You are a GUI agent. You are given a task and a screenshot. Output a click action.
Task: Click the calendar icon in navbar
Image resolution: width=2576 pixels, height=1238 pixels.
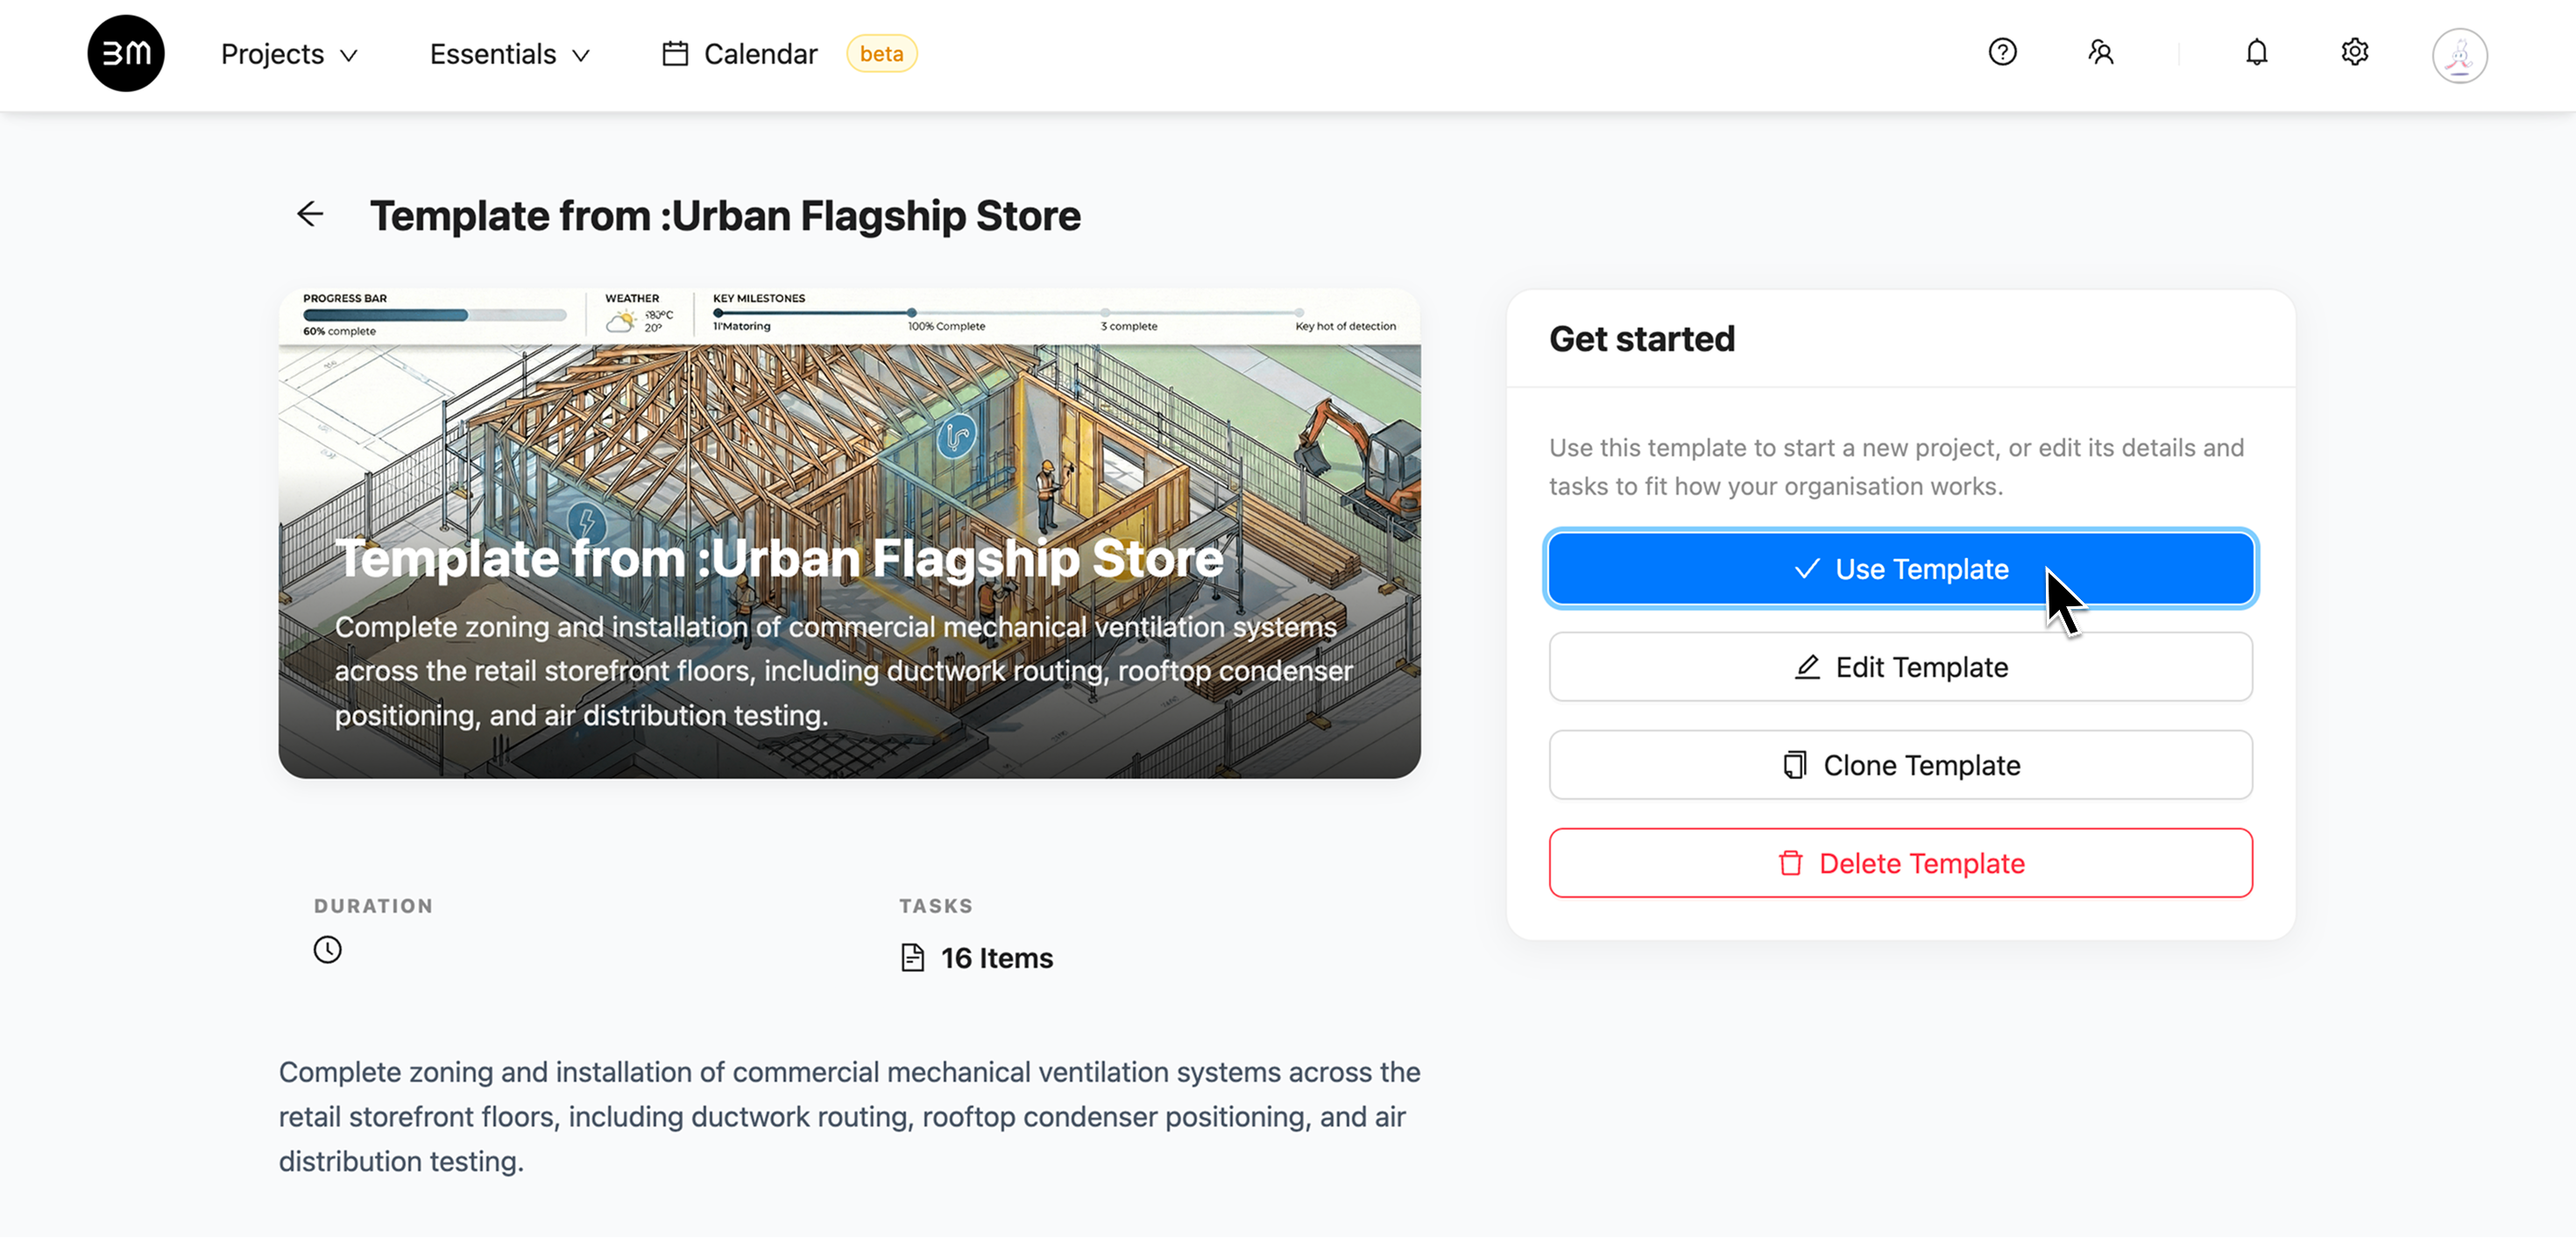(675, 54)
